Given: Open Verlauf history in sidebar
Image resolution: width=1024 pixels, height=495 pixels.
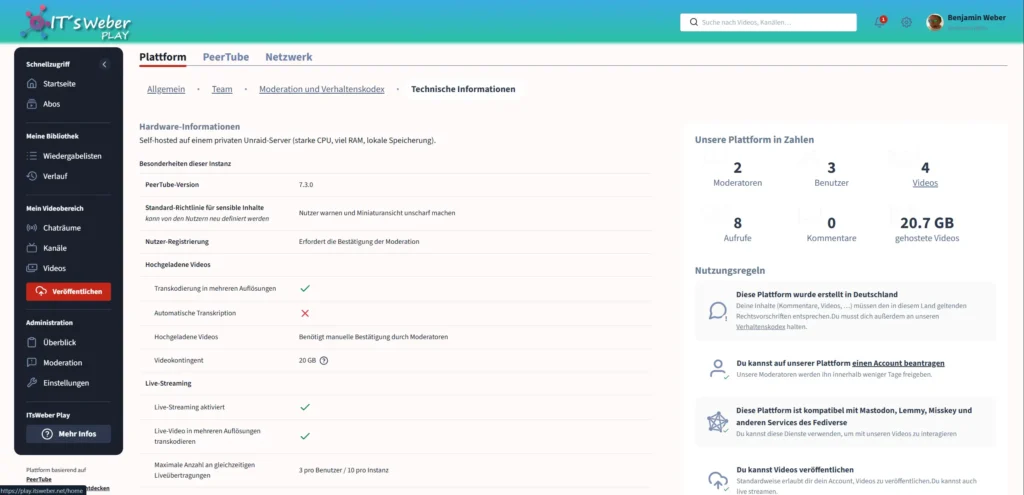Looking at the screenshot, I should tap(56, 176).
